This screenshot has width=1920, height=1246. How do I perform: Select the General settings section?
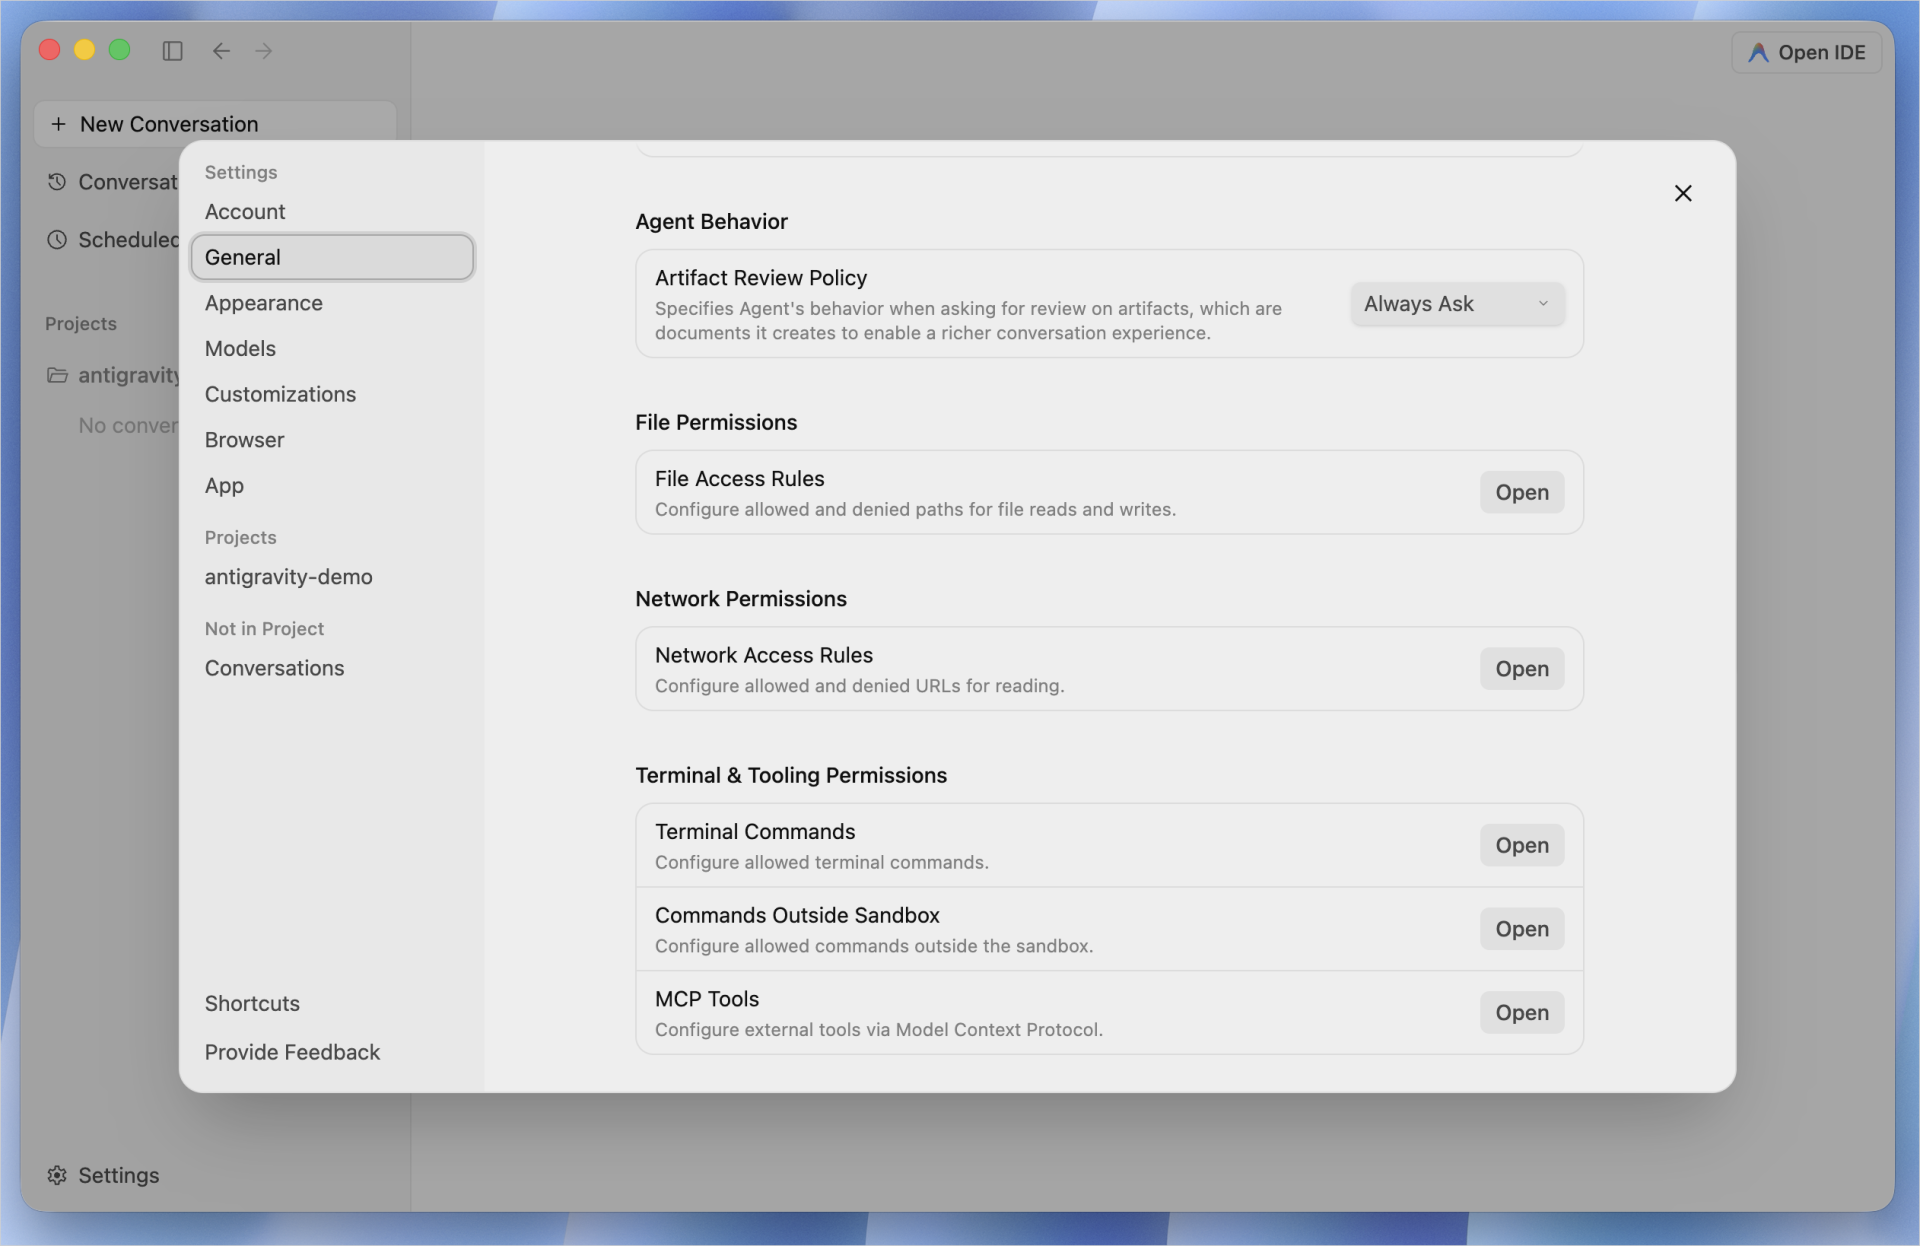click(x=332, y=257)
